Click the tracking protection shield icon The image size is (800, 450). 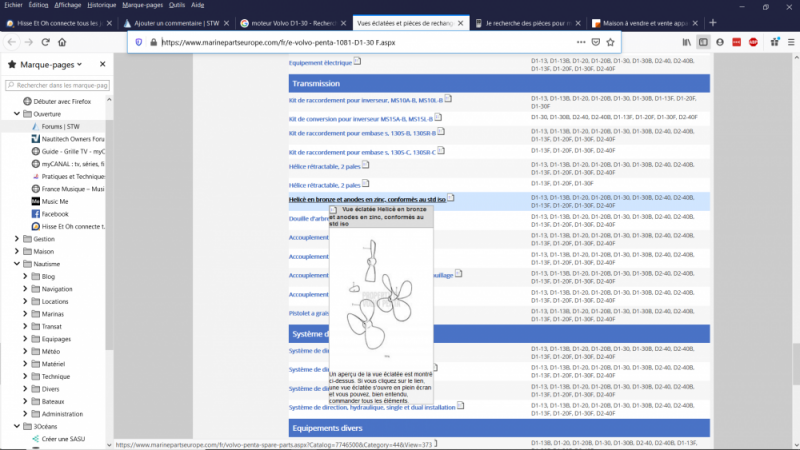[139, 42]
